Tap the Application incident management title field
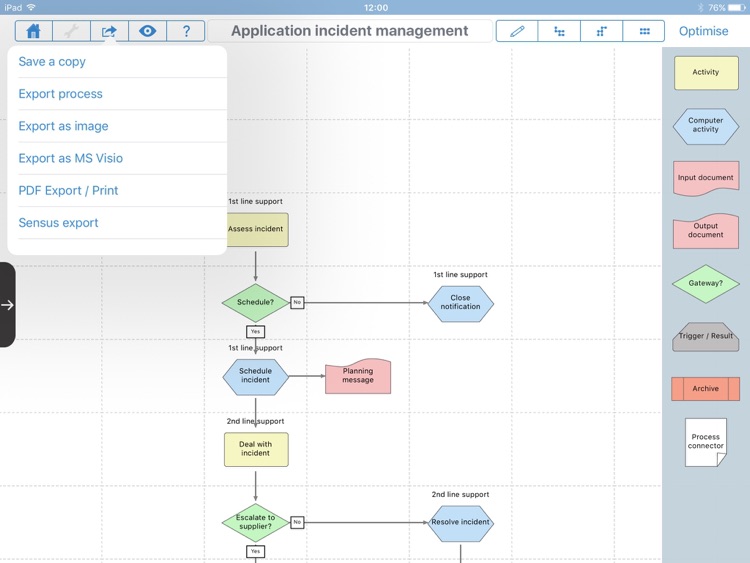This screenshot has width=750, height=563. click(x=350, y=31)
